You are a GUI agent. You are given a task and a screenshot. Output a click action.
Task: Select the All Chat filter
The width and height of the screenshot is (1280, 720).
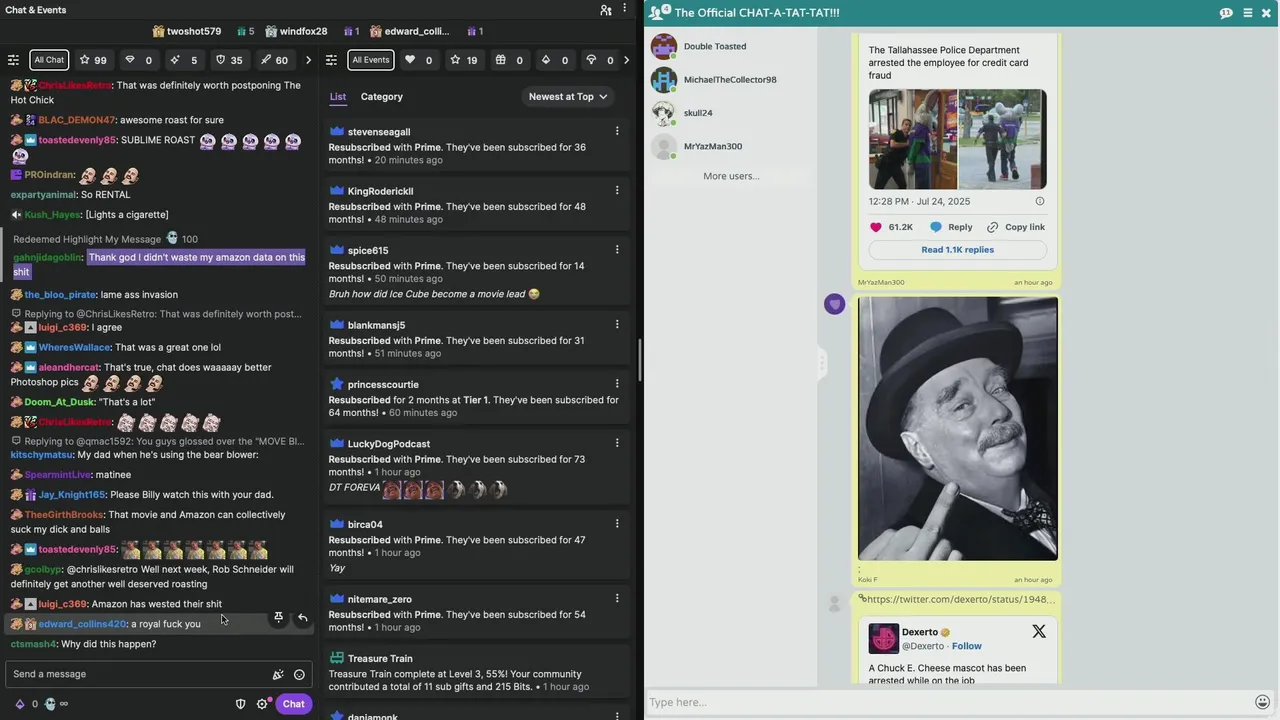pos(49,60)
